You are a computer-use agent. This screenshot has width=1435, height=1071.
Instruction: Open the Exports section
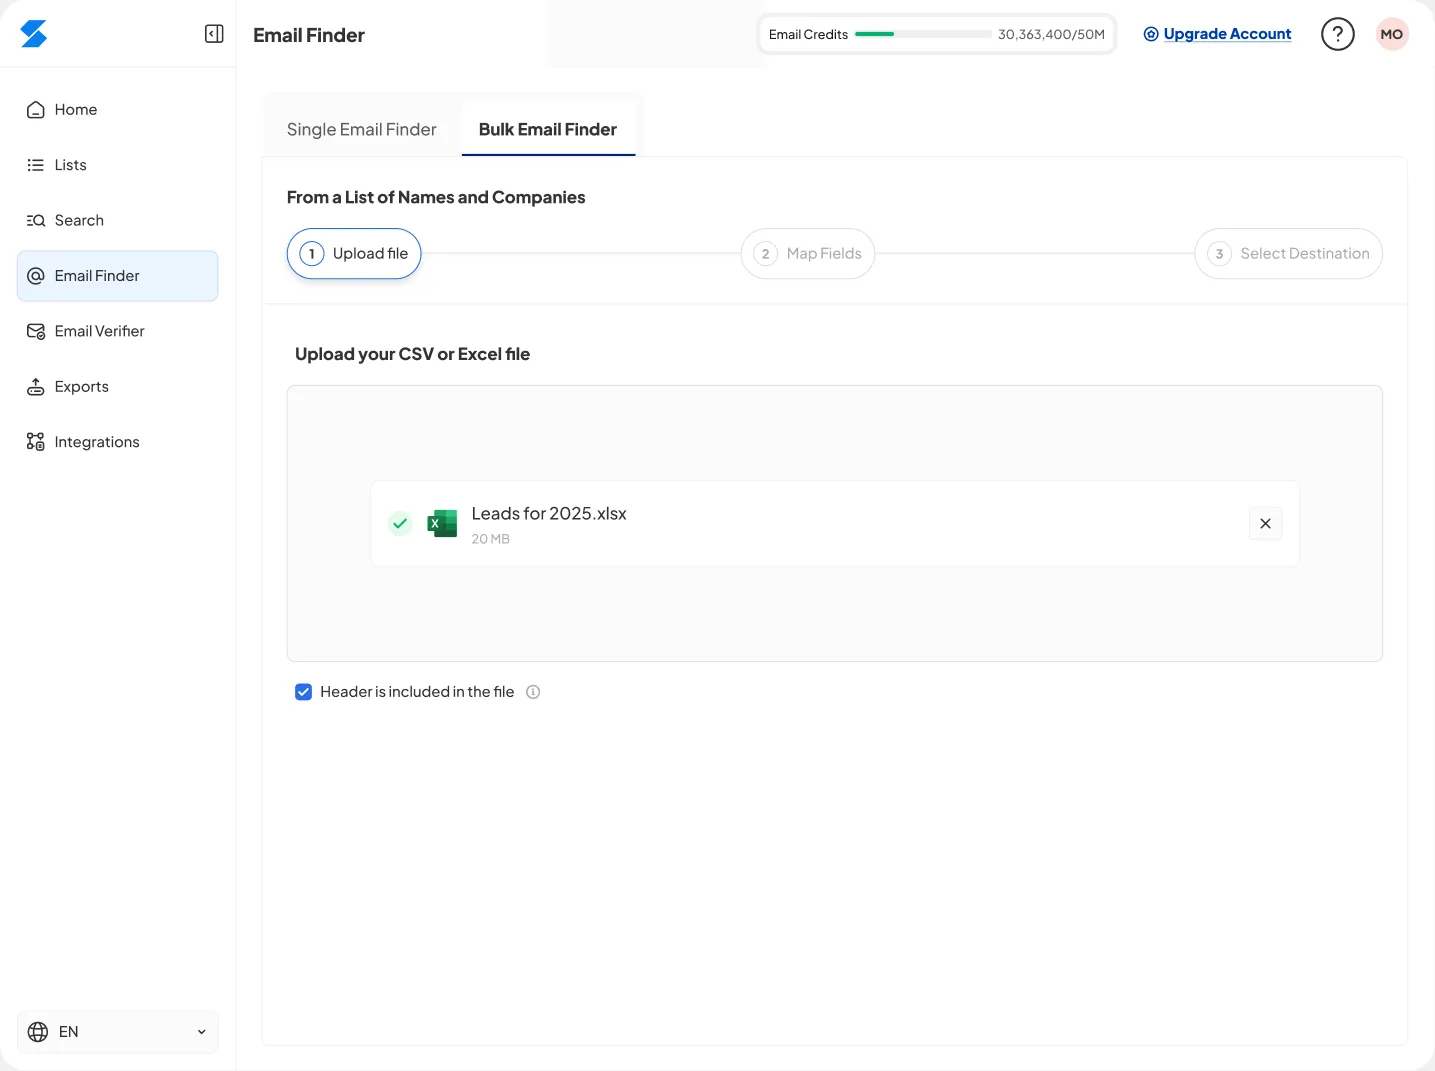point(81,387)
